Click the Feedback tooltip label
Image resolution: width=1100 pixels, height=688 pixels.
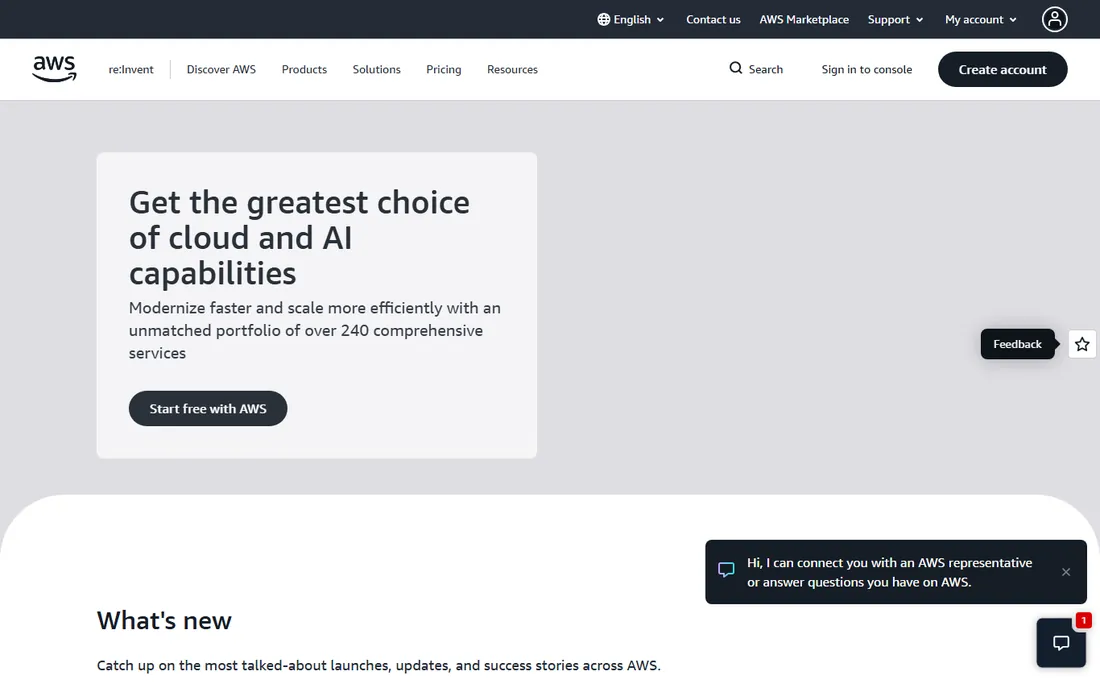1017,344
